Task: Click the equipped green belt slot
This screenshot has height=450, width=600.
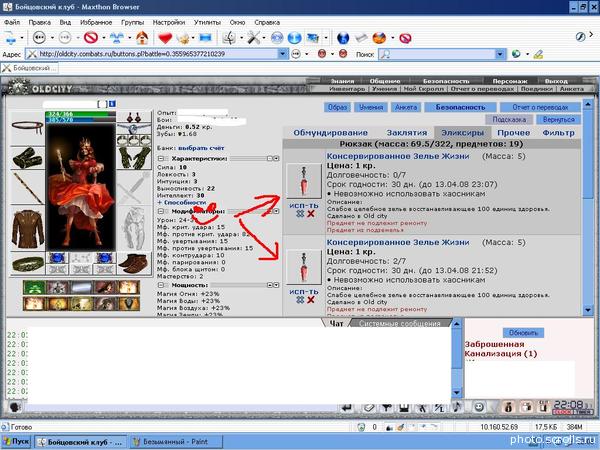Action: pos(28,263)
